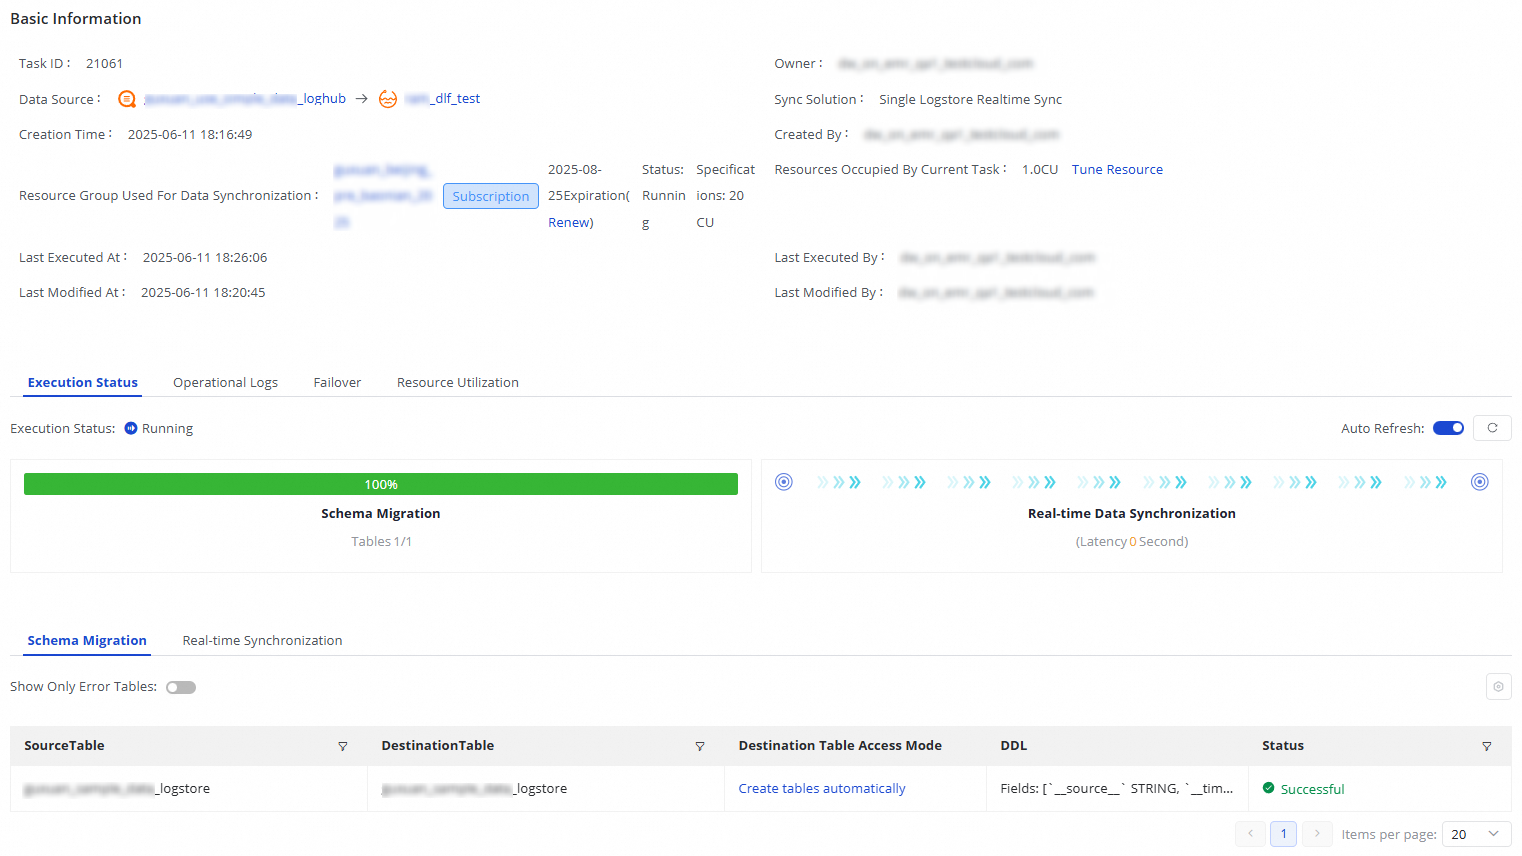The height and width of the screenshot is (856, 1522).
Task: Click the source node icon in synchronization flow
Action: tap(784, 482)
